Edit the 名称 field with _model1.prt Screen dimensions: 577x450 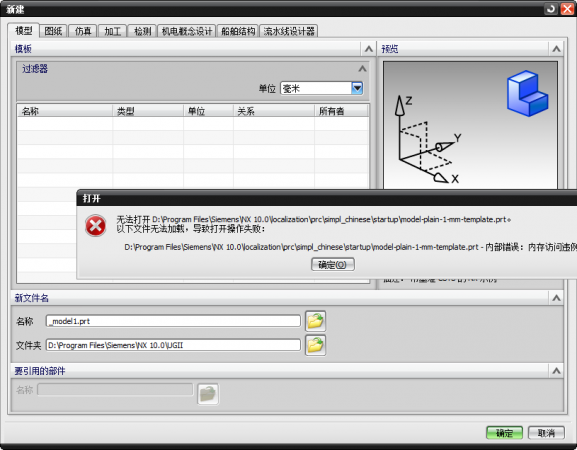pos(173,321)
